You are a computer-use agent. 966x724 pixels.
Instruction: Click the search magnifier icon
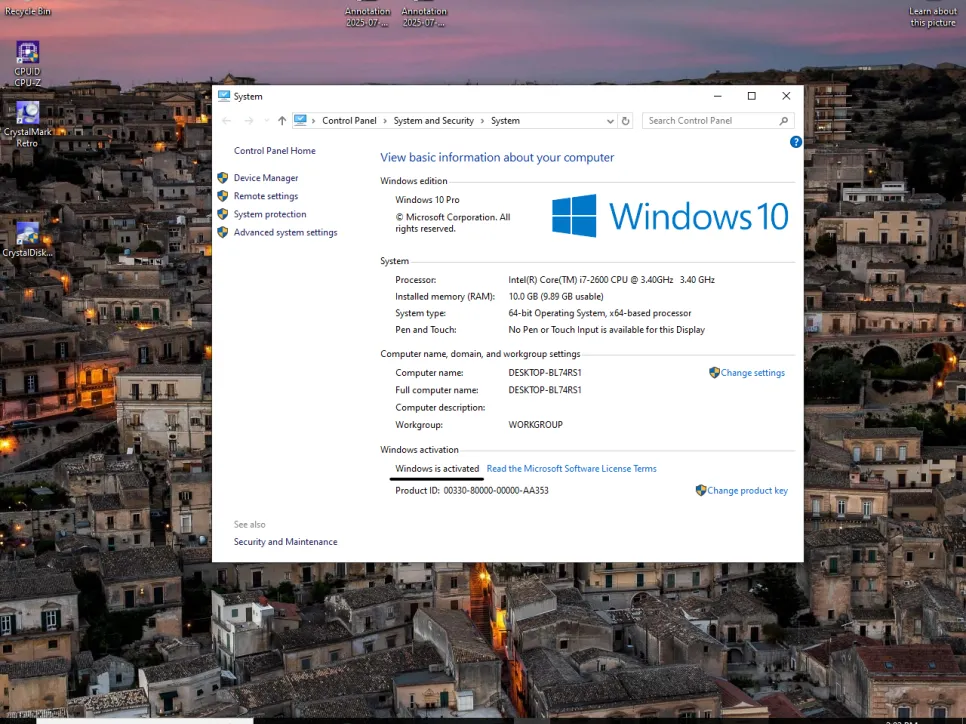(784, 121)
